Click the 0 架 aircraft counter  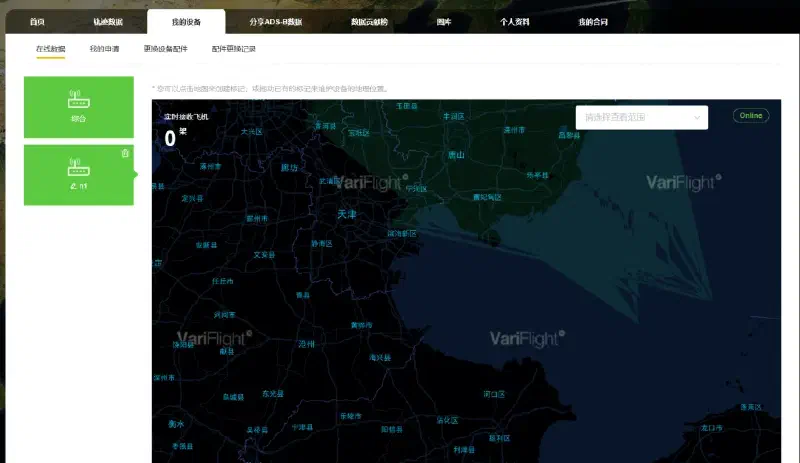[175, 138]
